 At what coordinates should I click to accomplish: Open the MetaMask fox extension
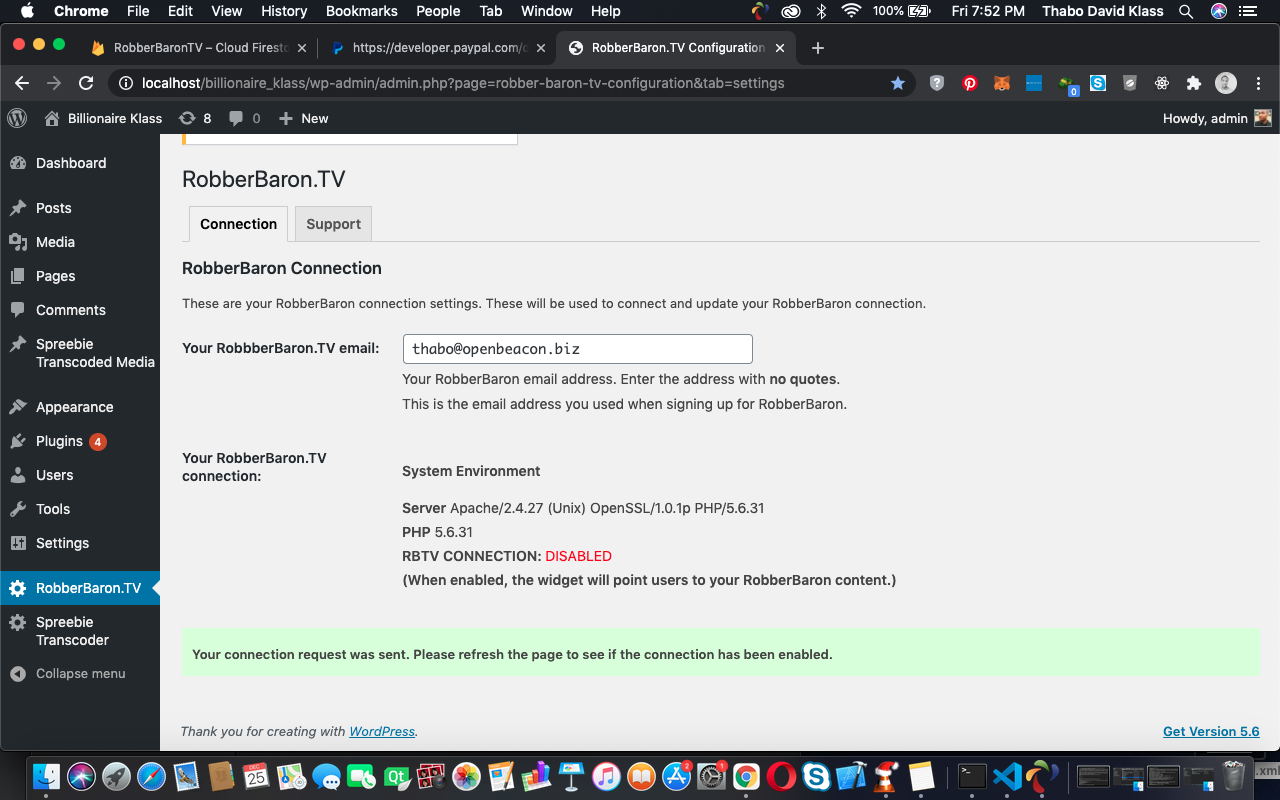click(x=1001, y=83)
